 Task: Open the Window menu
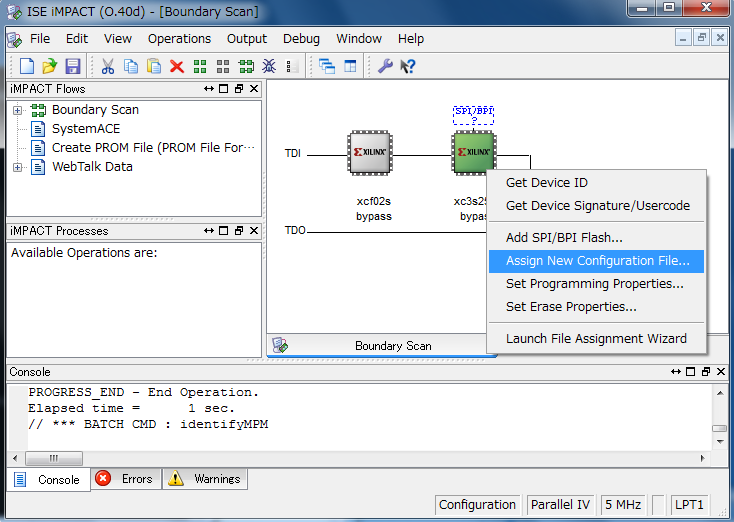359,38
